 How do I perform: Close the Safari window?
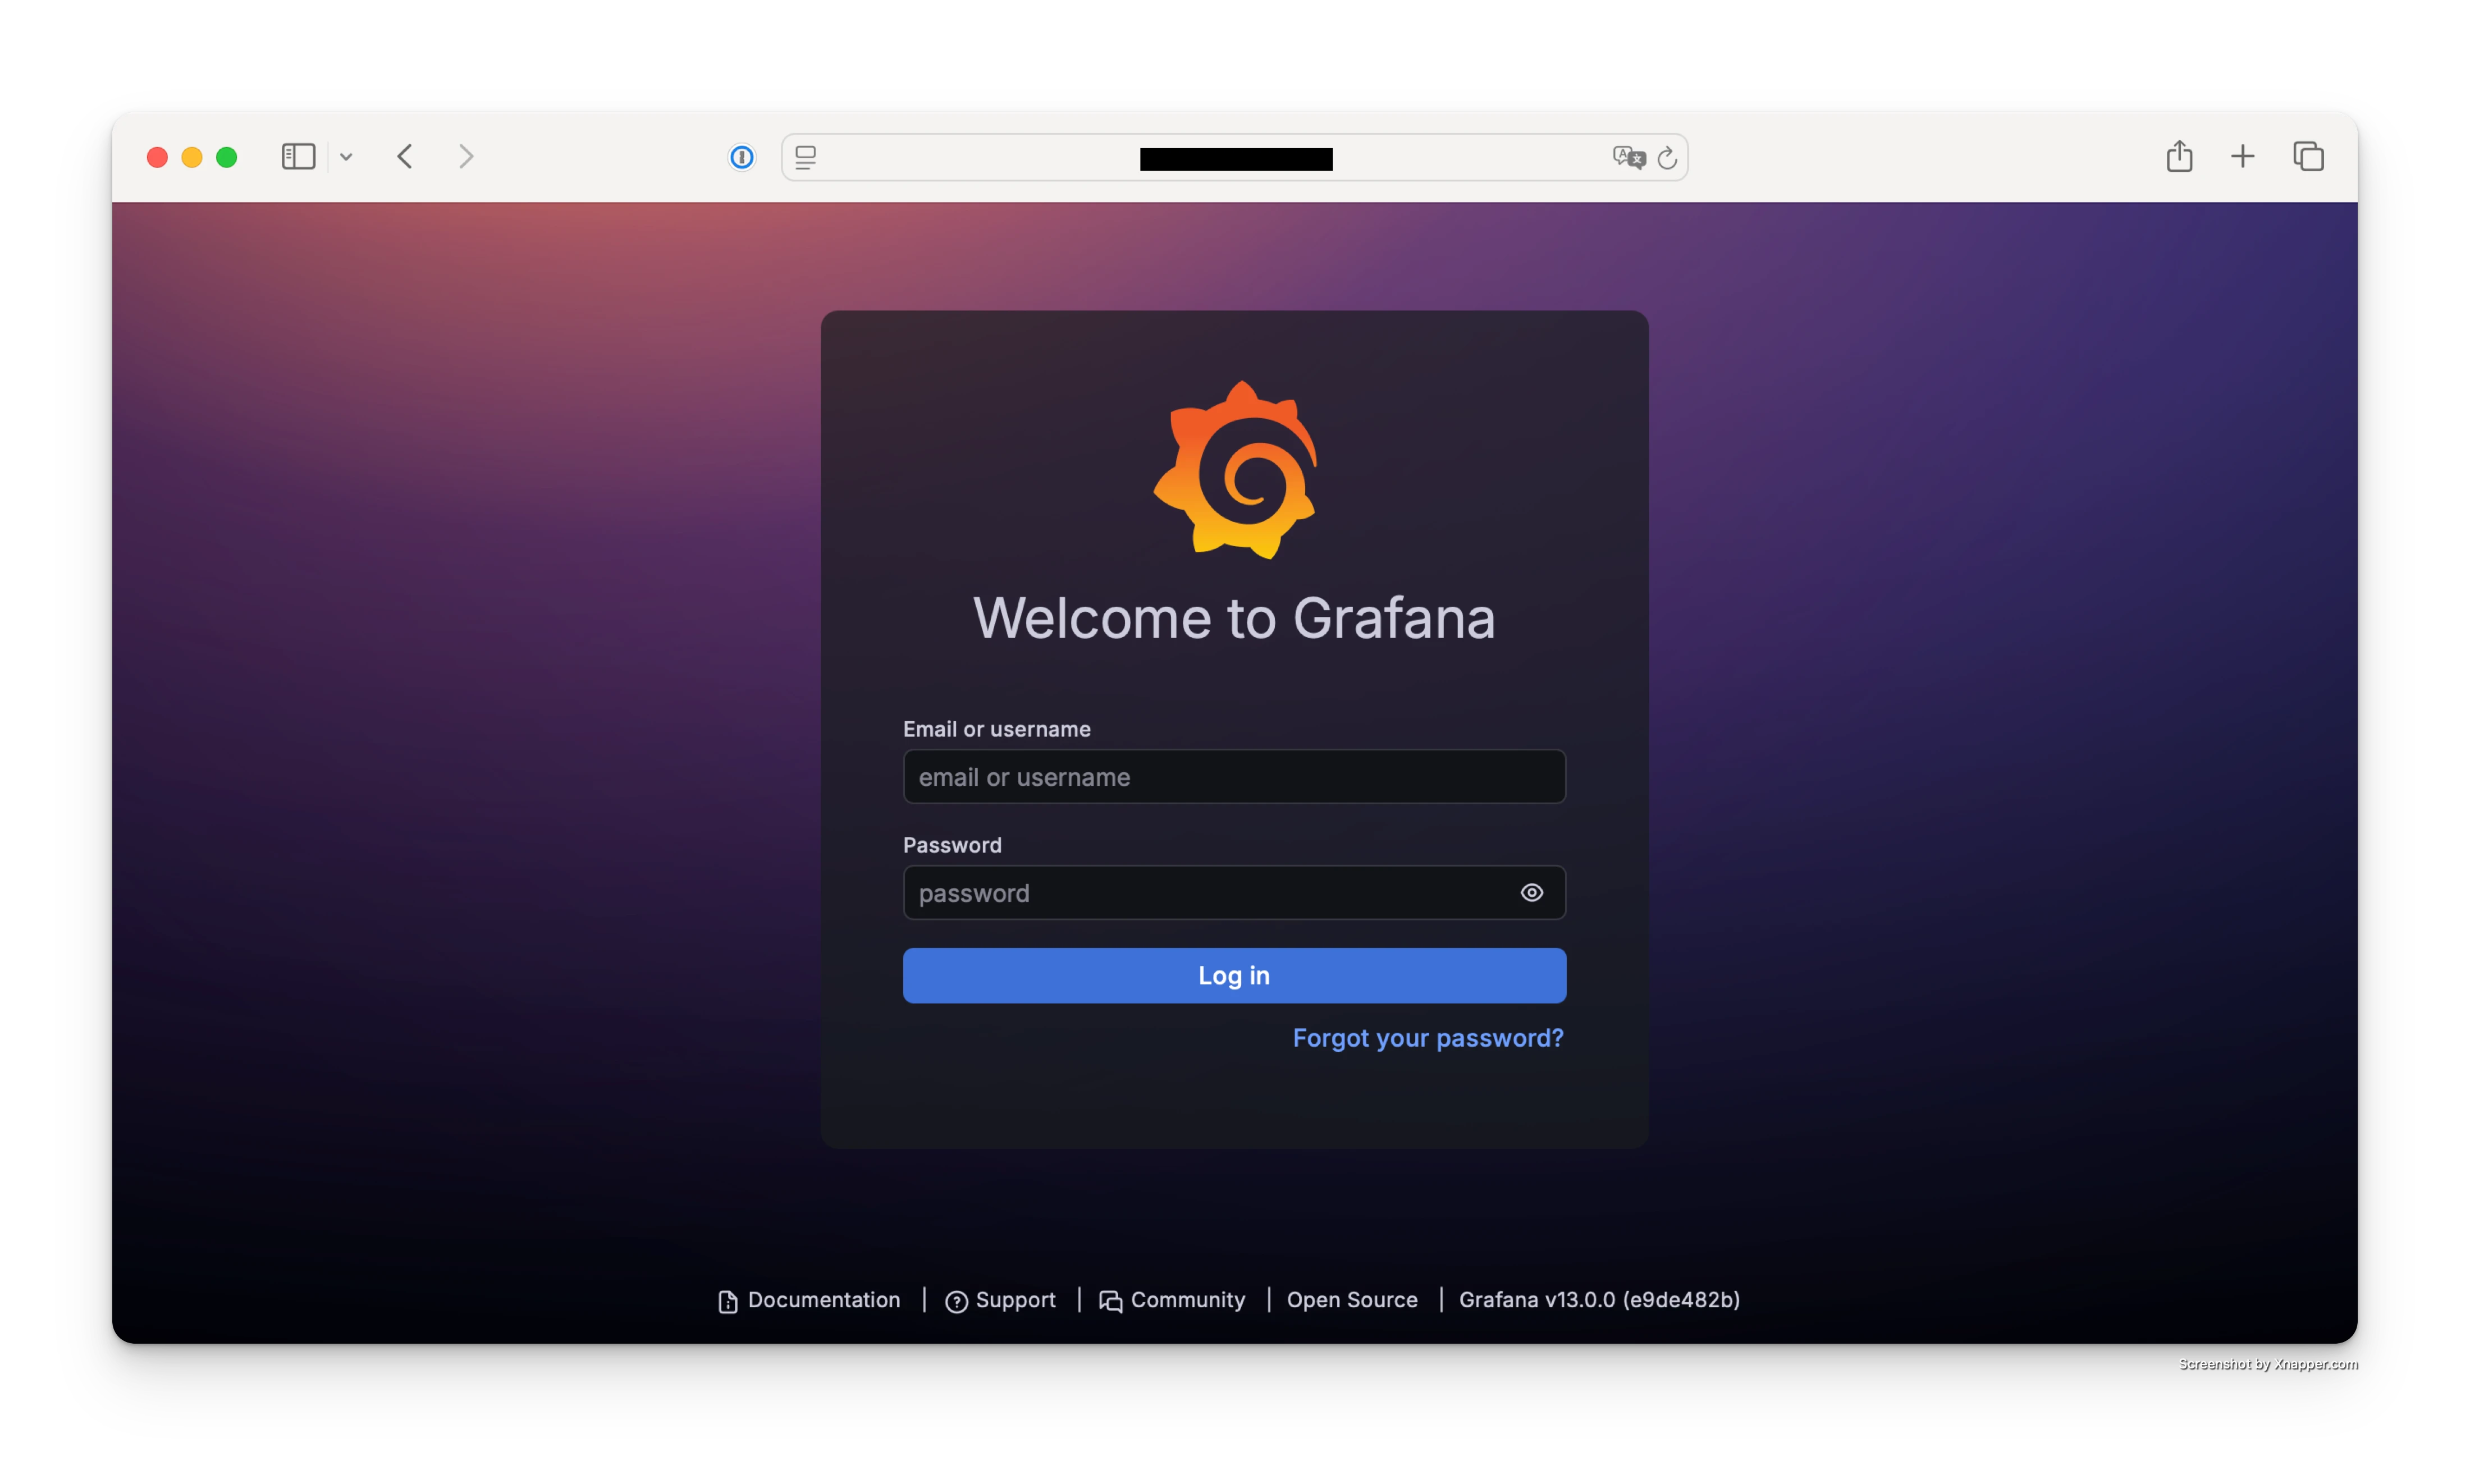[157, 157]
